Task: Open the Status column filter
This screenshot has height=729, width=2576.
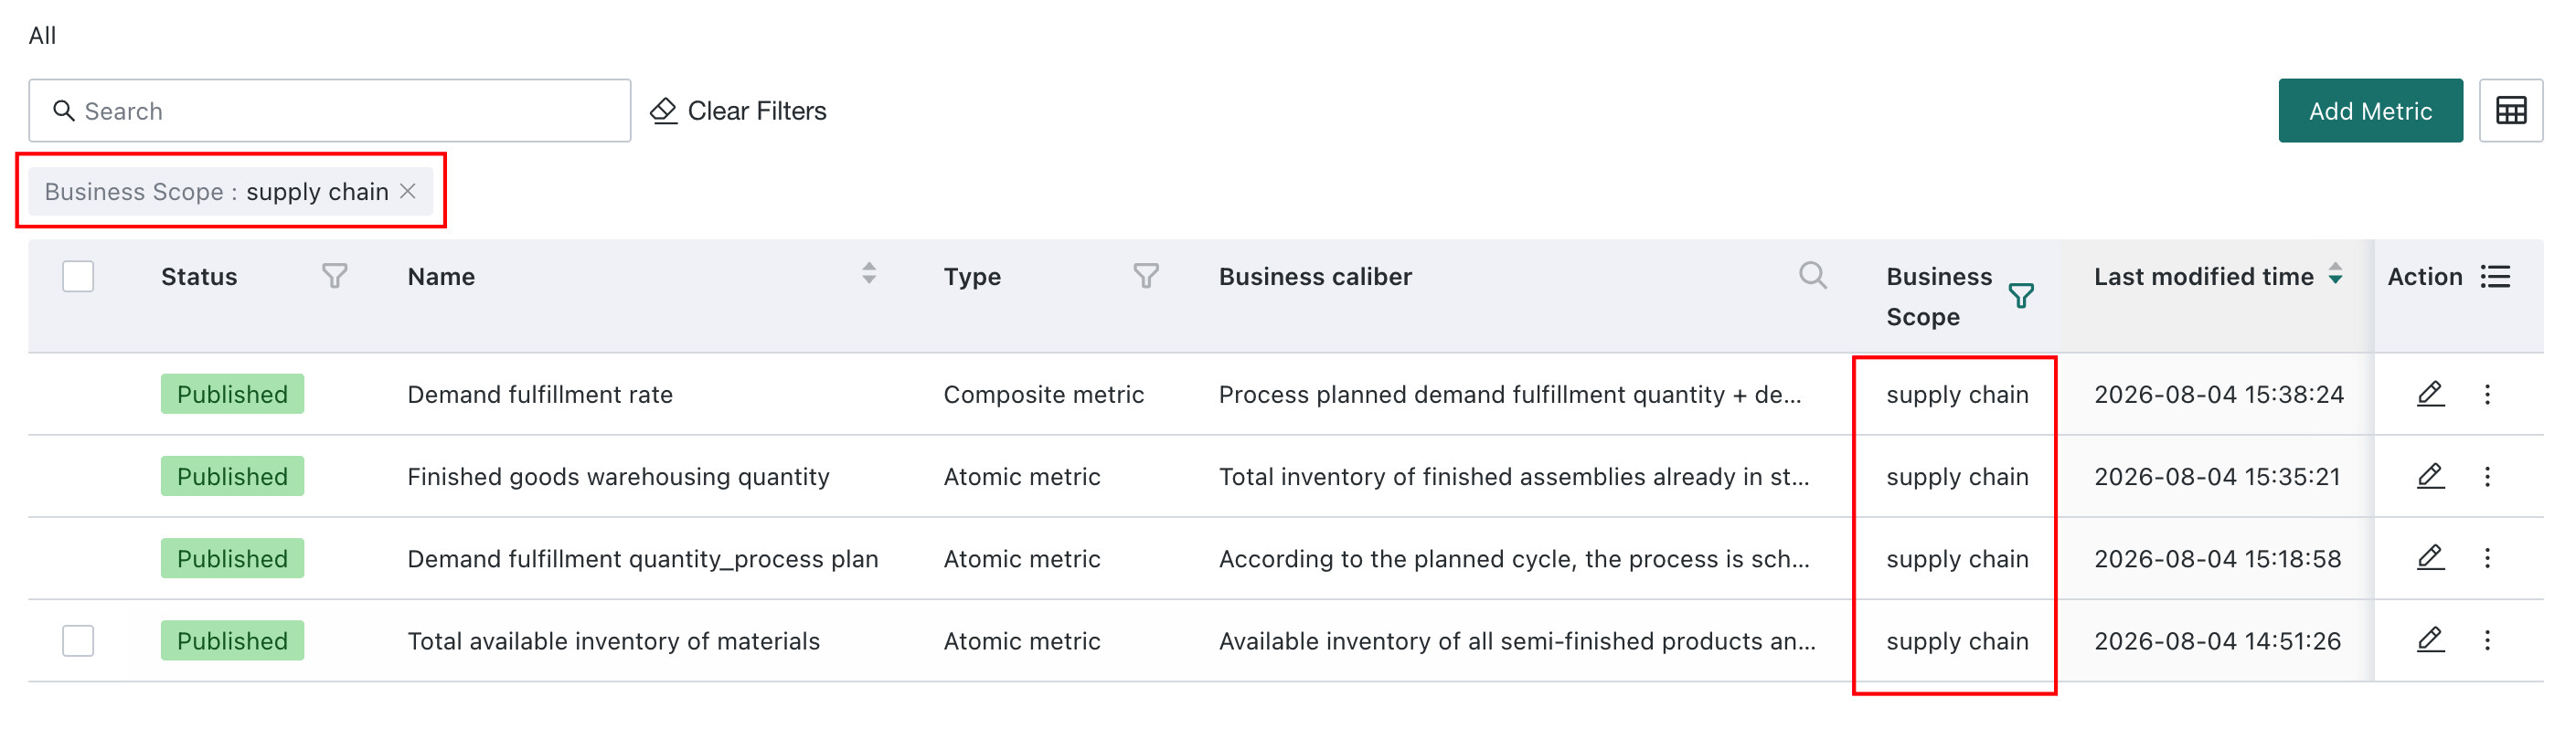Action: point(335,276)
